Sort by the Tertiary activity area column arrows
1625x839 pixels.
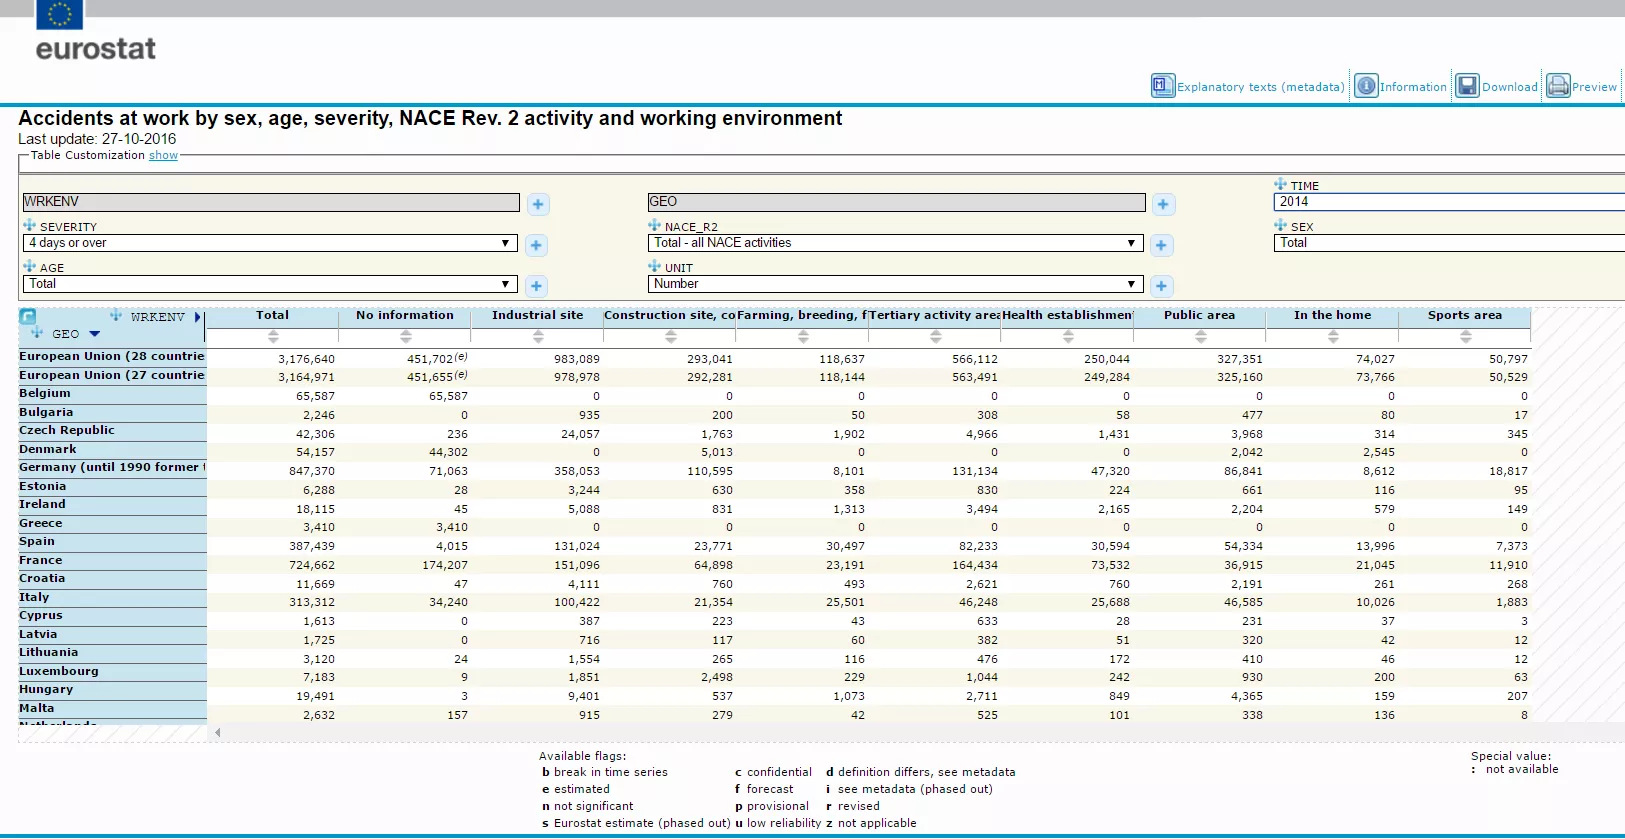point(936,337)
